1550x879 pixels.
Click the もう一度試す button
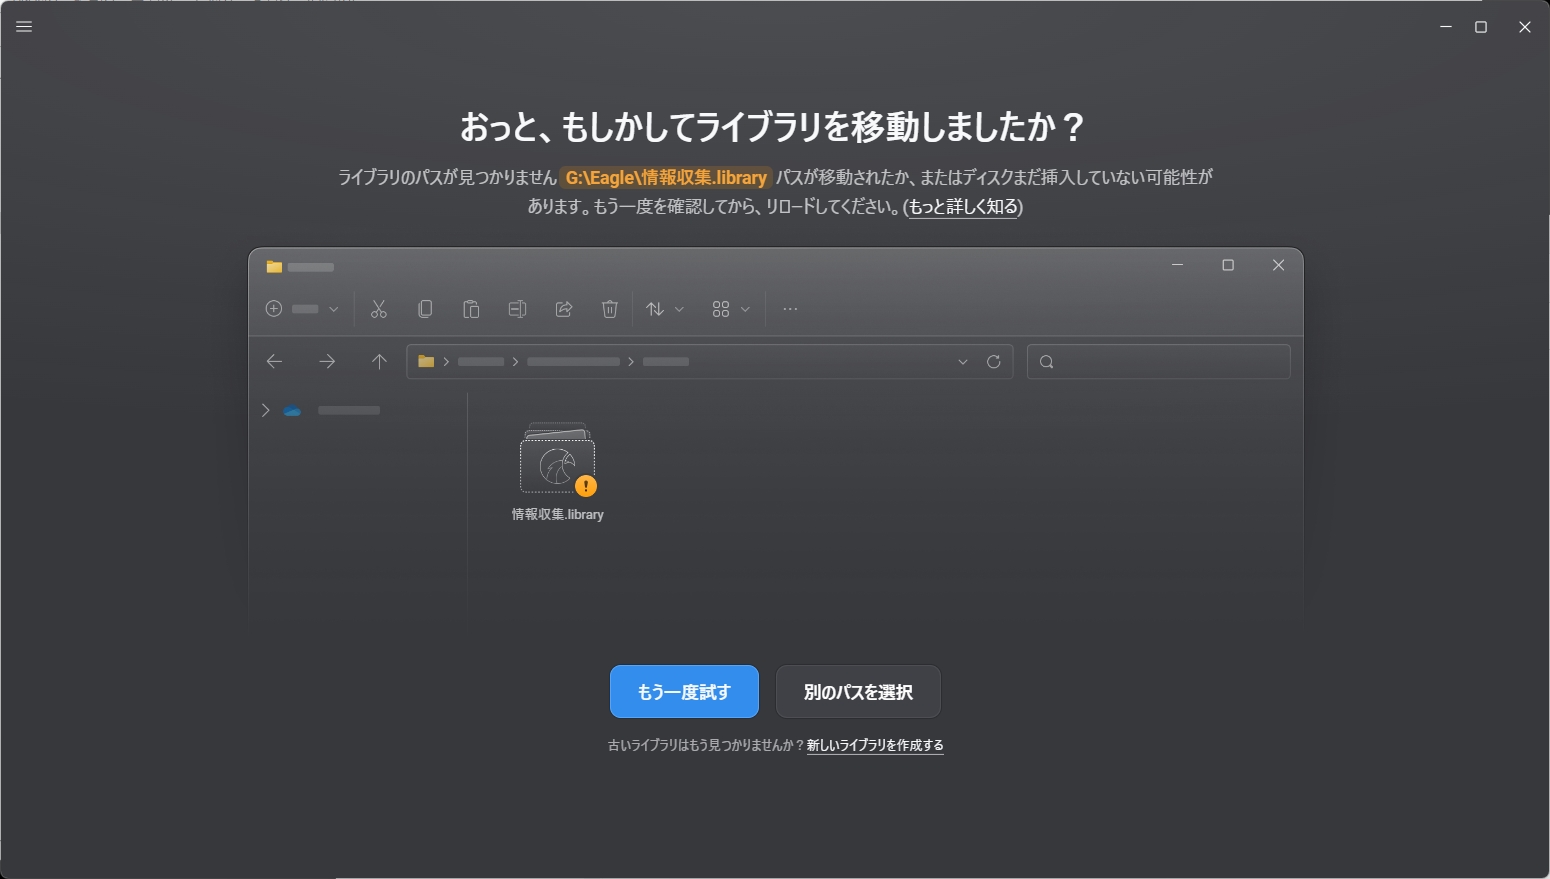(x=684, y=691)
